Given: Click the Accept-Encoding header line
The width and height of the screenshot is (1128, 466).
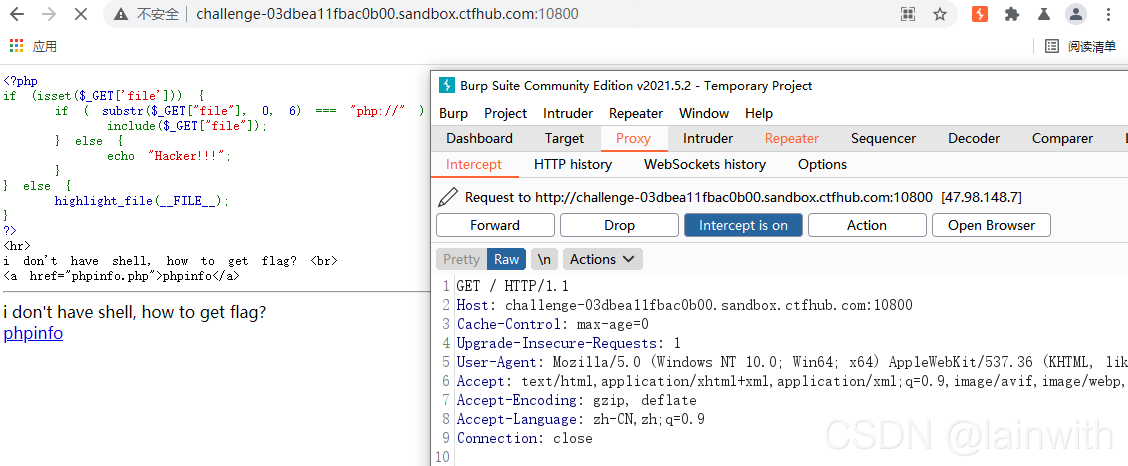Looking at the screenshot, I should click(576, 400).
